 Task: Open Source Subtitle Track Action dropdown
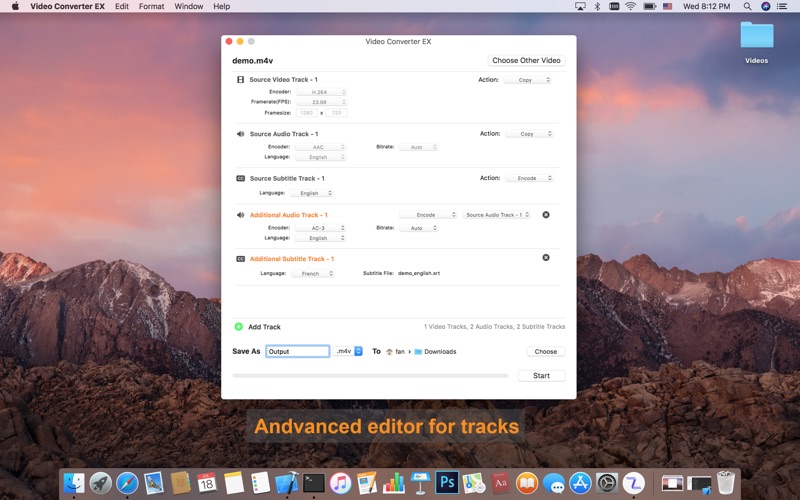tap(529, 178)
